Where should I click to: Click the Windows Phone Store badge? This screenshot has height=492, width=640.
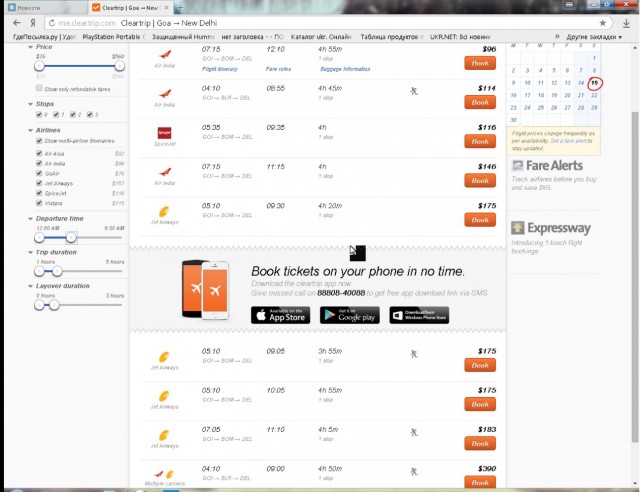pos(418,315)
